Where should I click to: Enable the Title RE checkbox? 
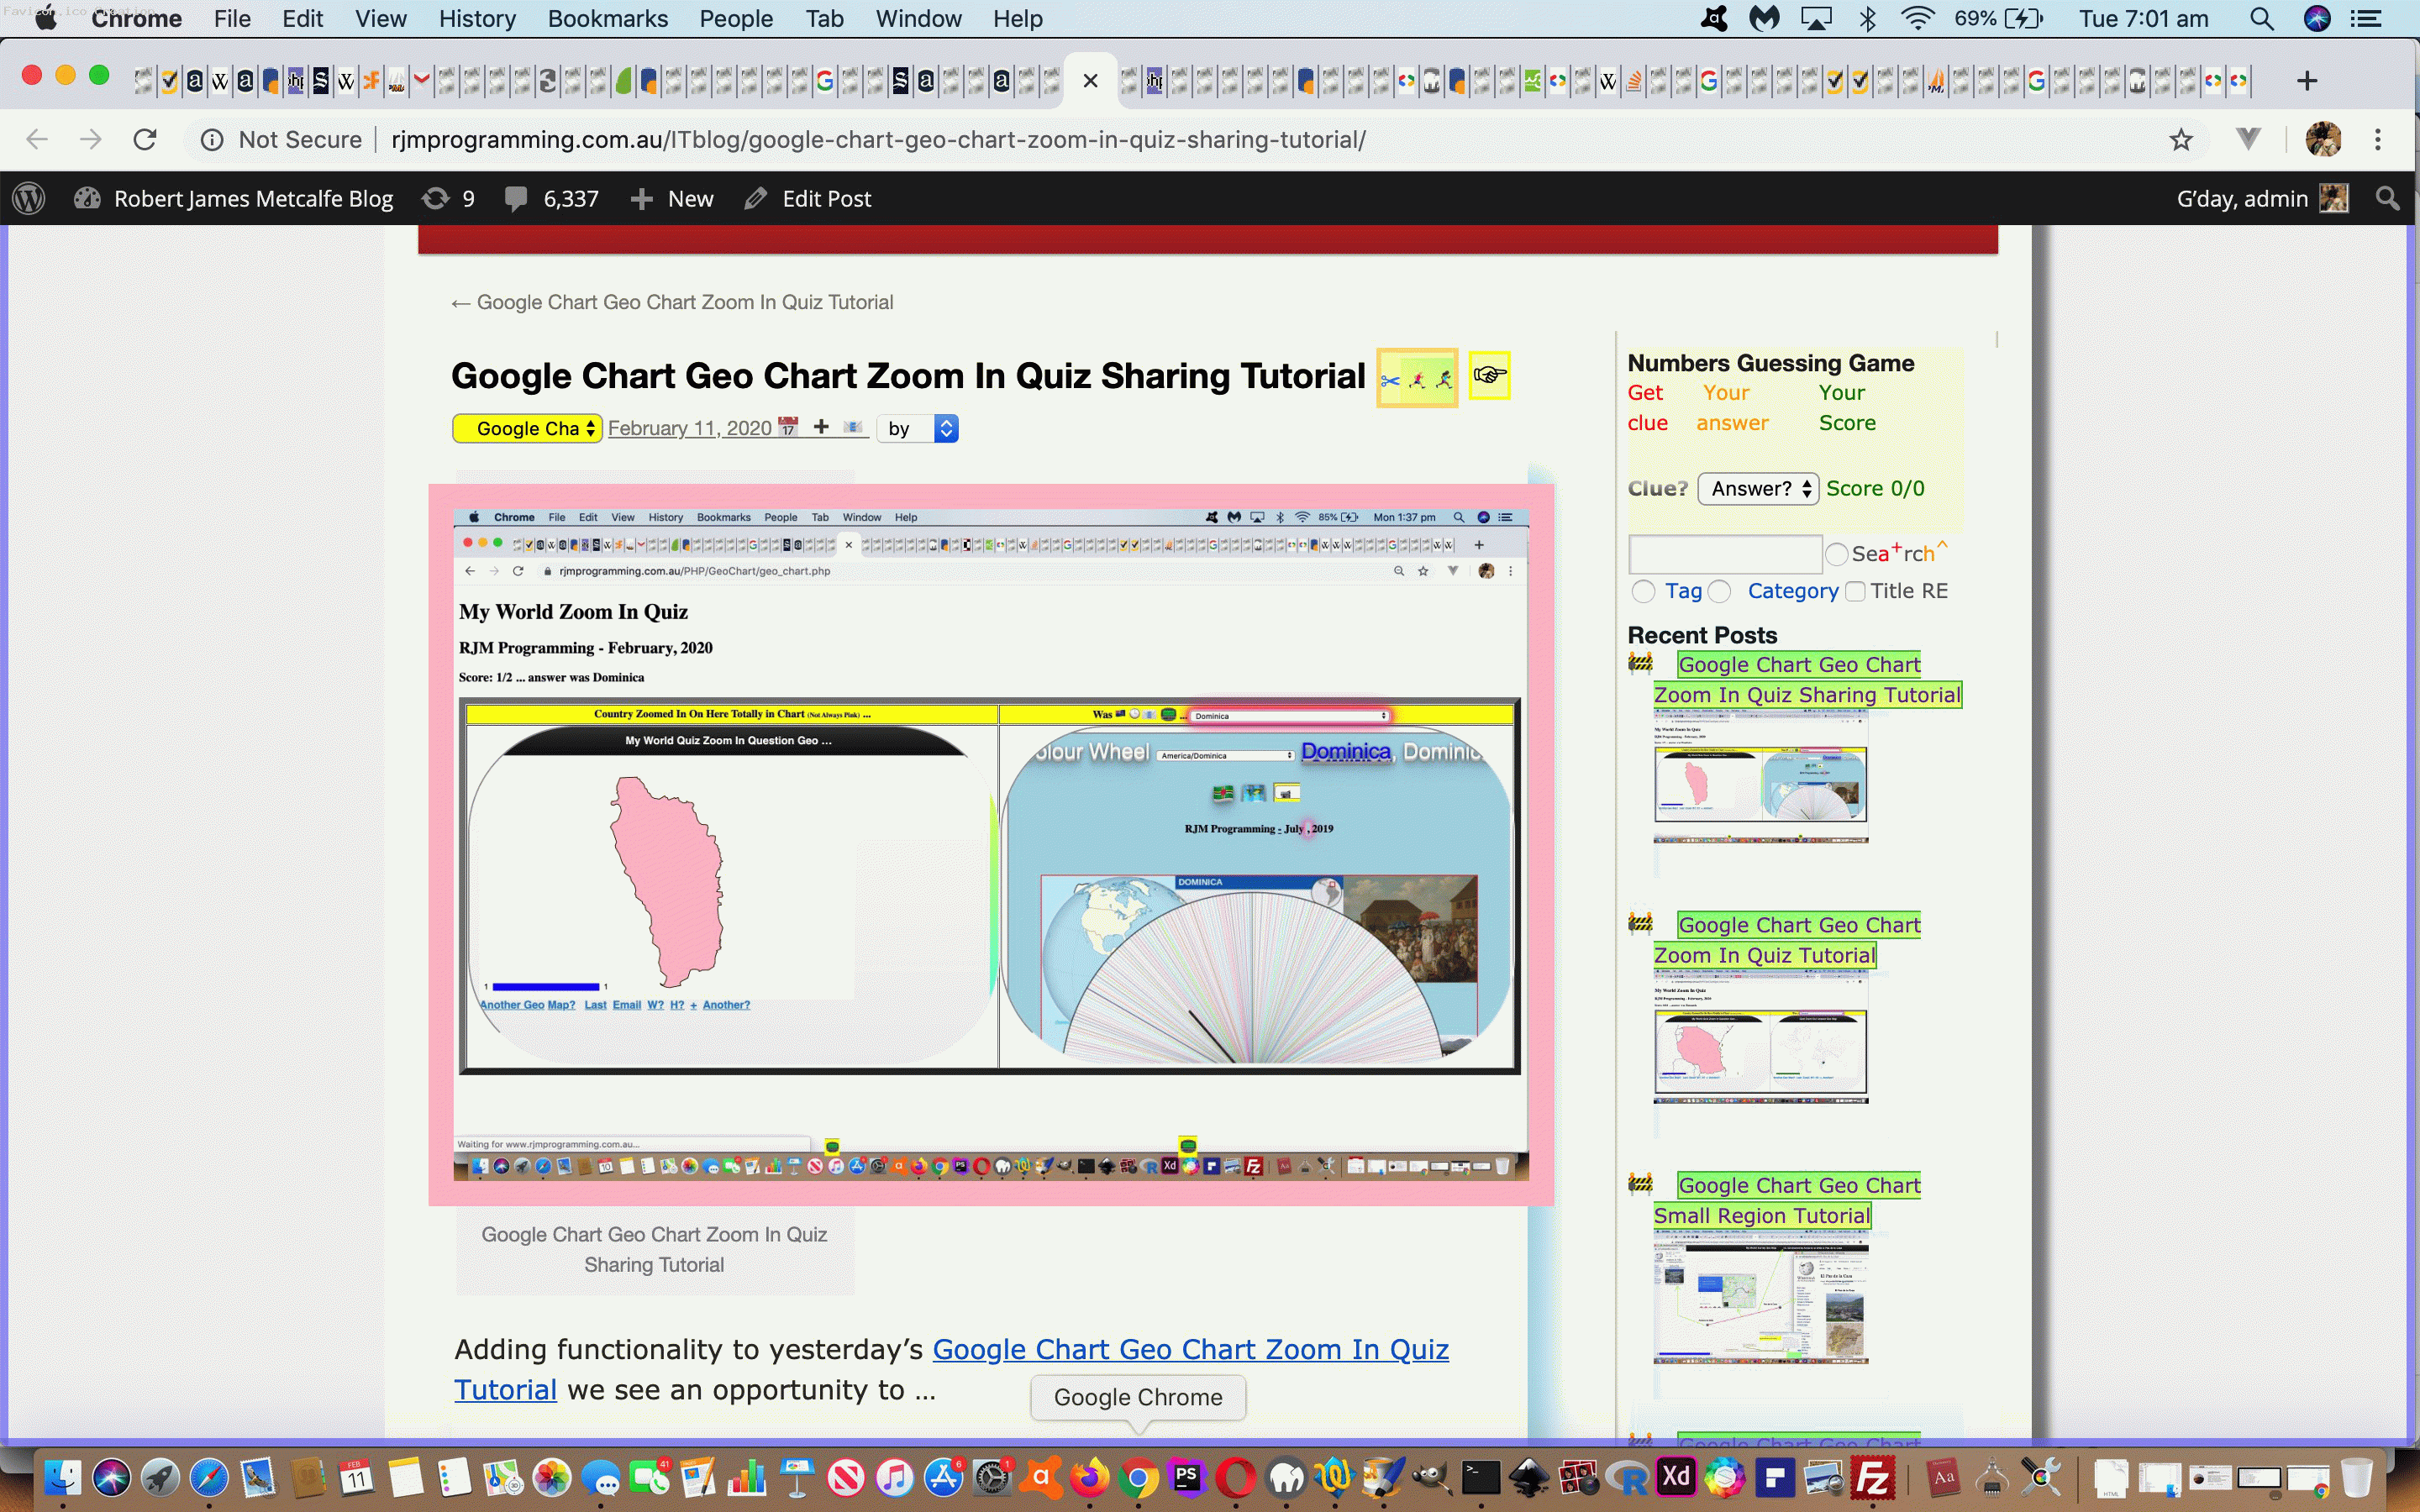tap(1855, 592)
